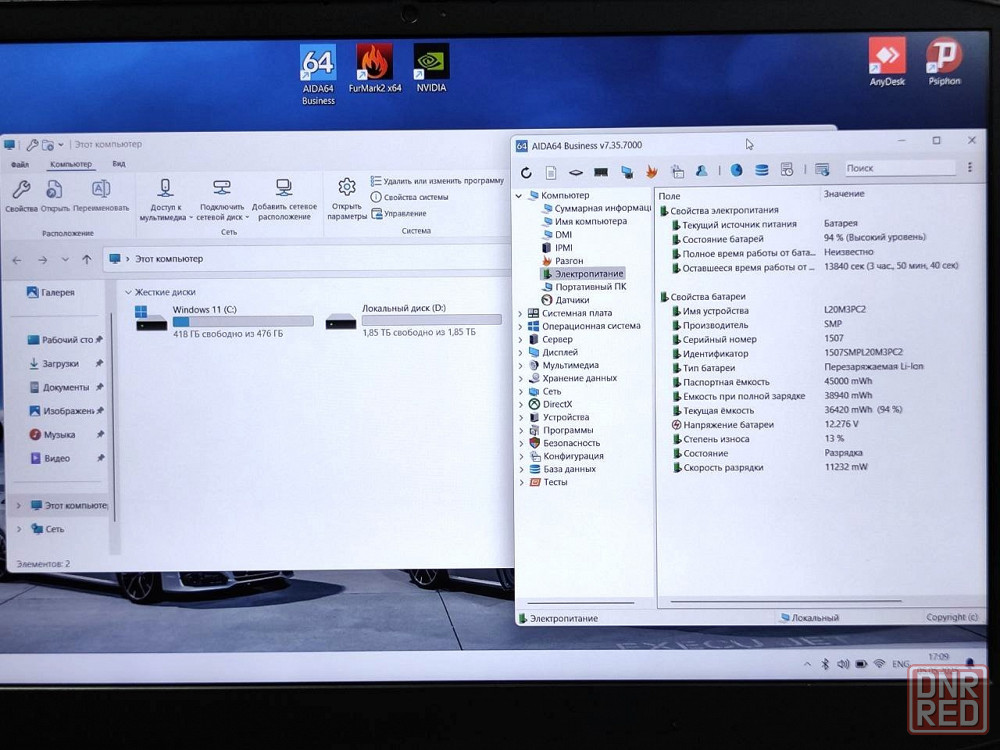Viewport: 1000px width, 750px height.
Task: Select Windows 11 (C:) drive
Action: coord(224,321)
